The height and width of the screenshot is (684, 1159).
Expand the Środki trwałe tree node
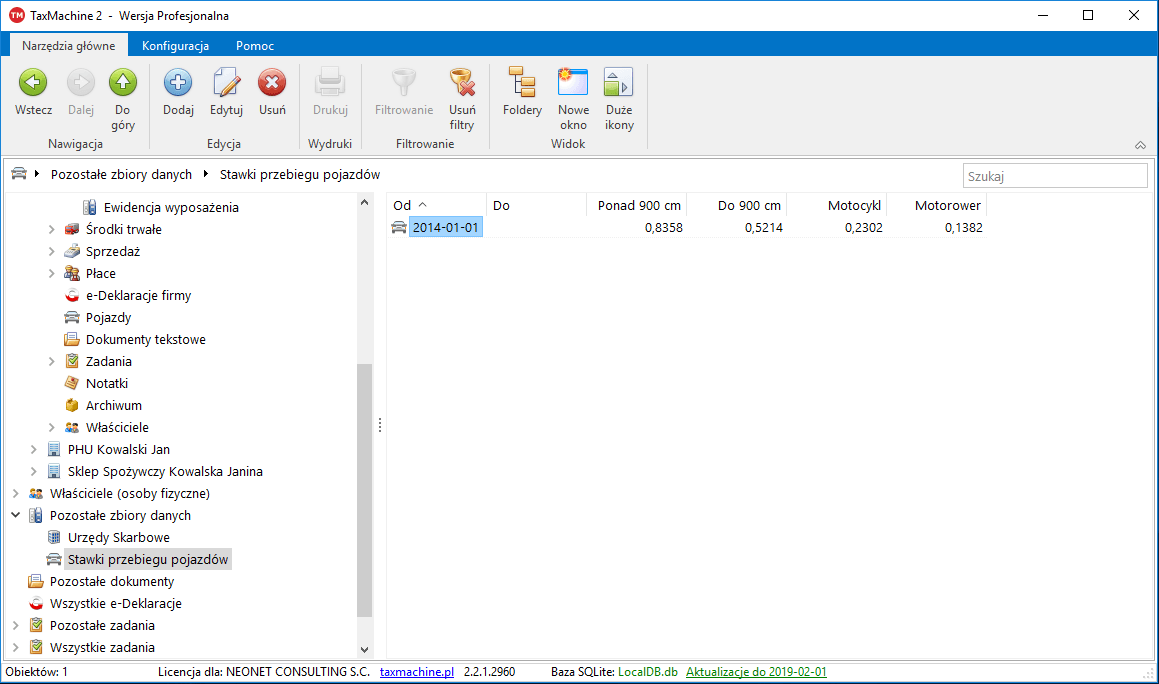(52, 230)
